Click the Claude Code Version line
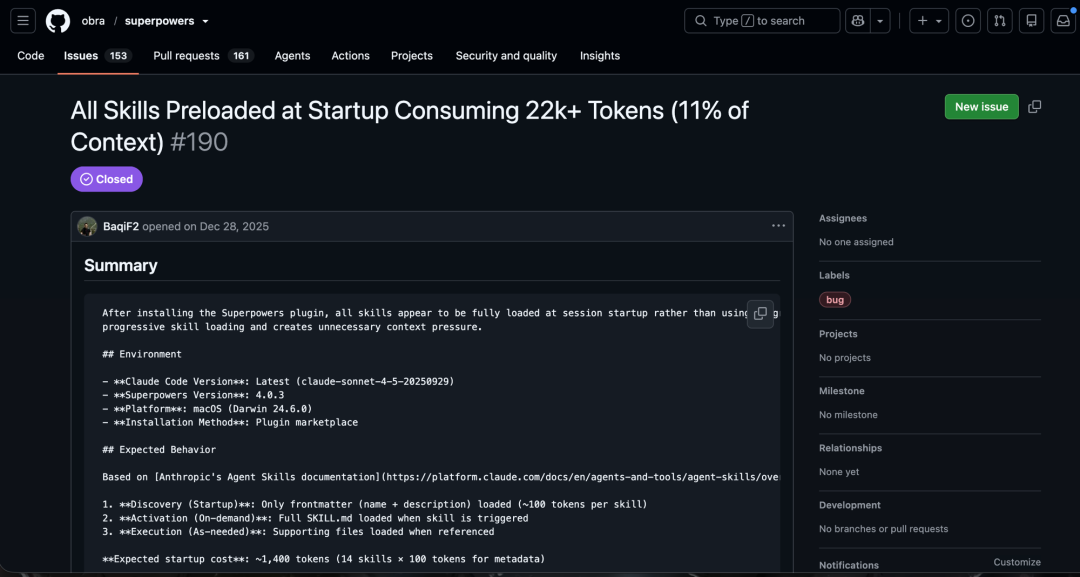 (x=278, y=381)
